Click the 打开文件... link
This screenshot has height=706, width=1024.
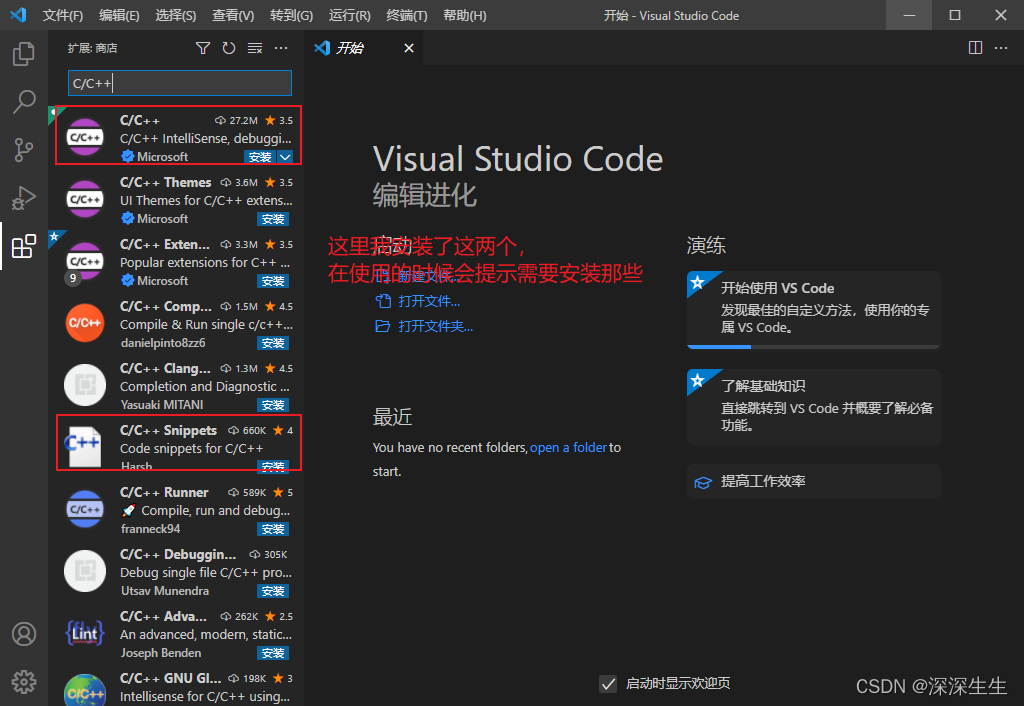tap(429, 301)
